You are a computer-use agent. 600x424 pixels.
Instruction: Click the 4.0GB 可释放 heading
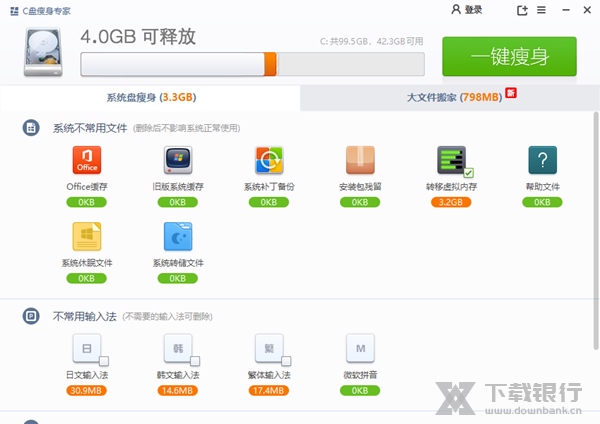pos(138,37)
